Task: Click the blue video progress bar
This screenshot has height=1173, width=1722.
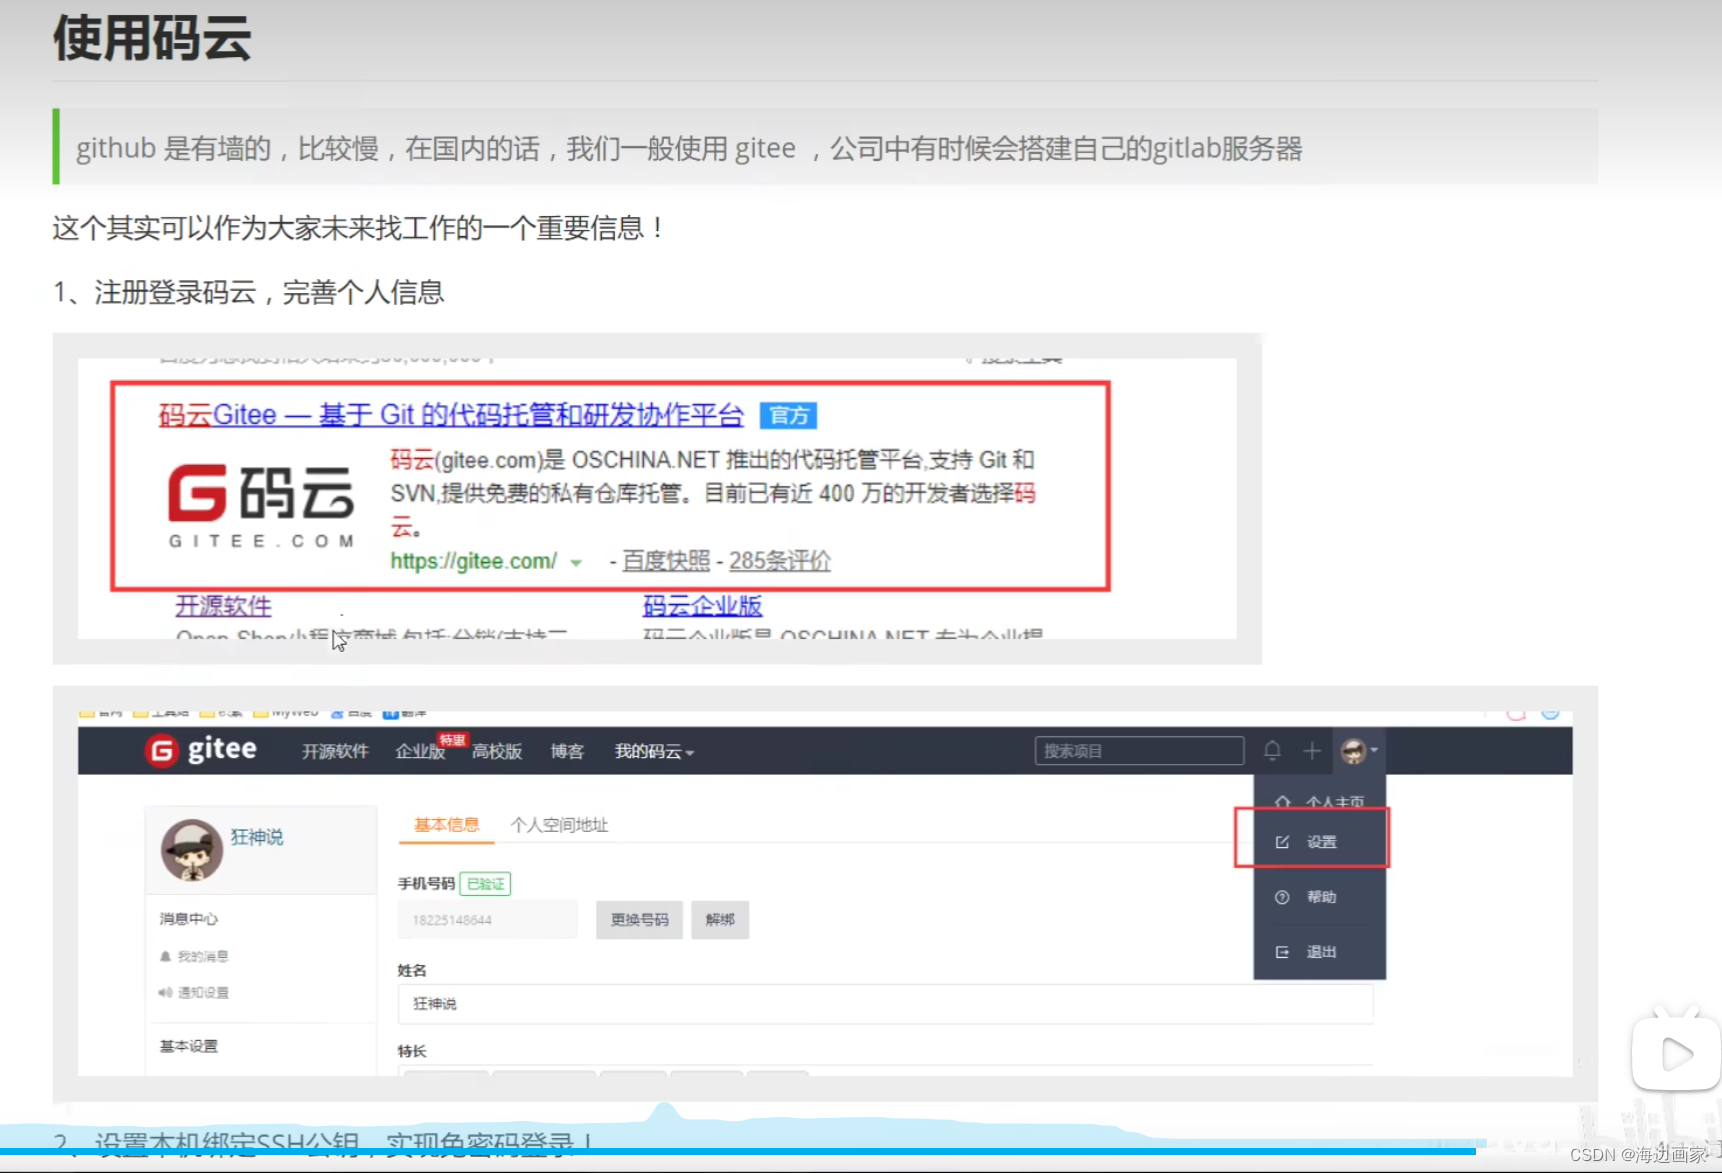Action: coord(738,1152)
